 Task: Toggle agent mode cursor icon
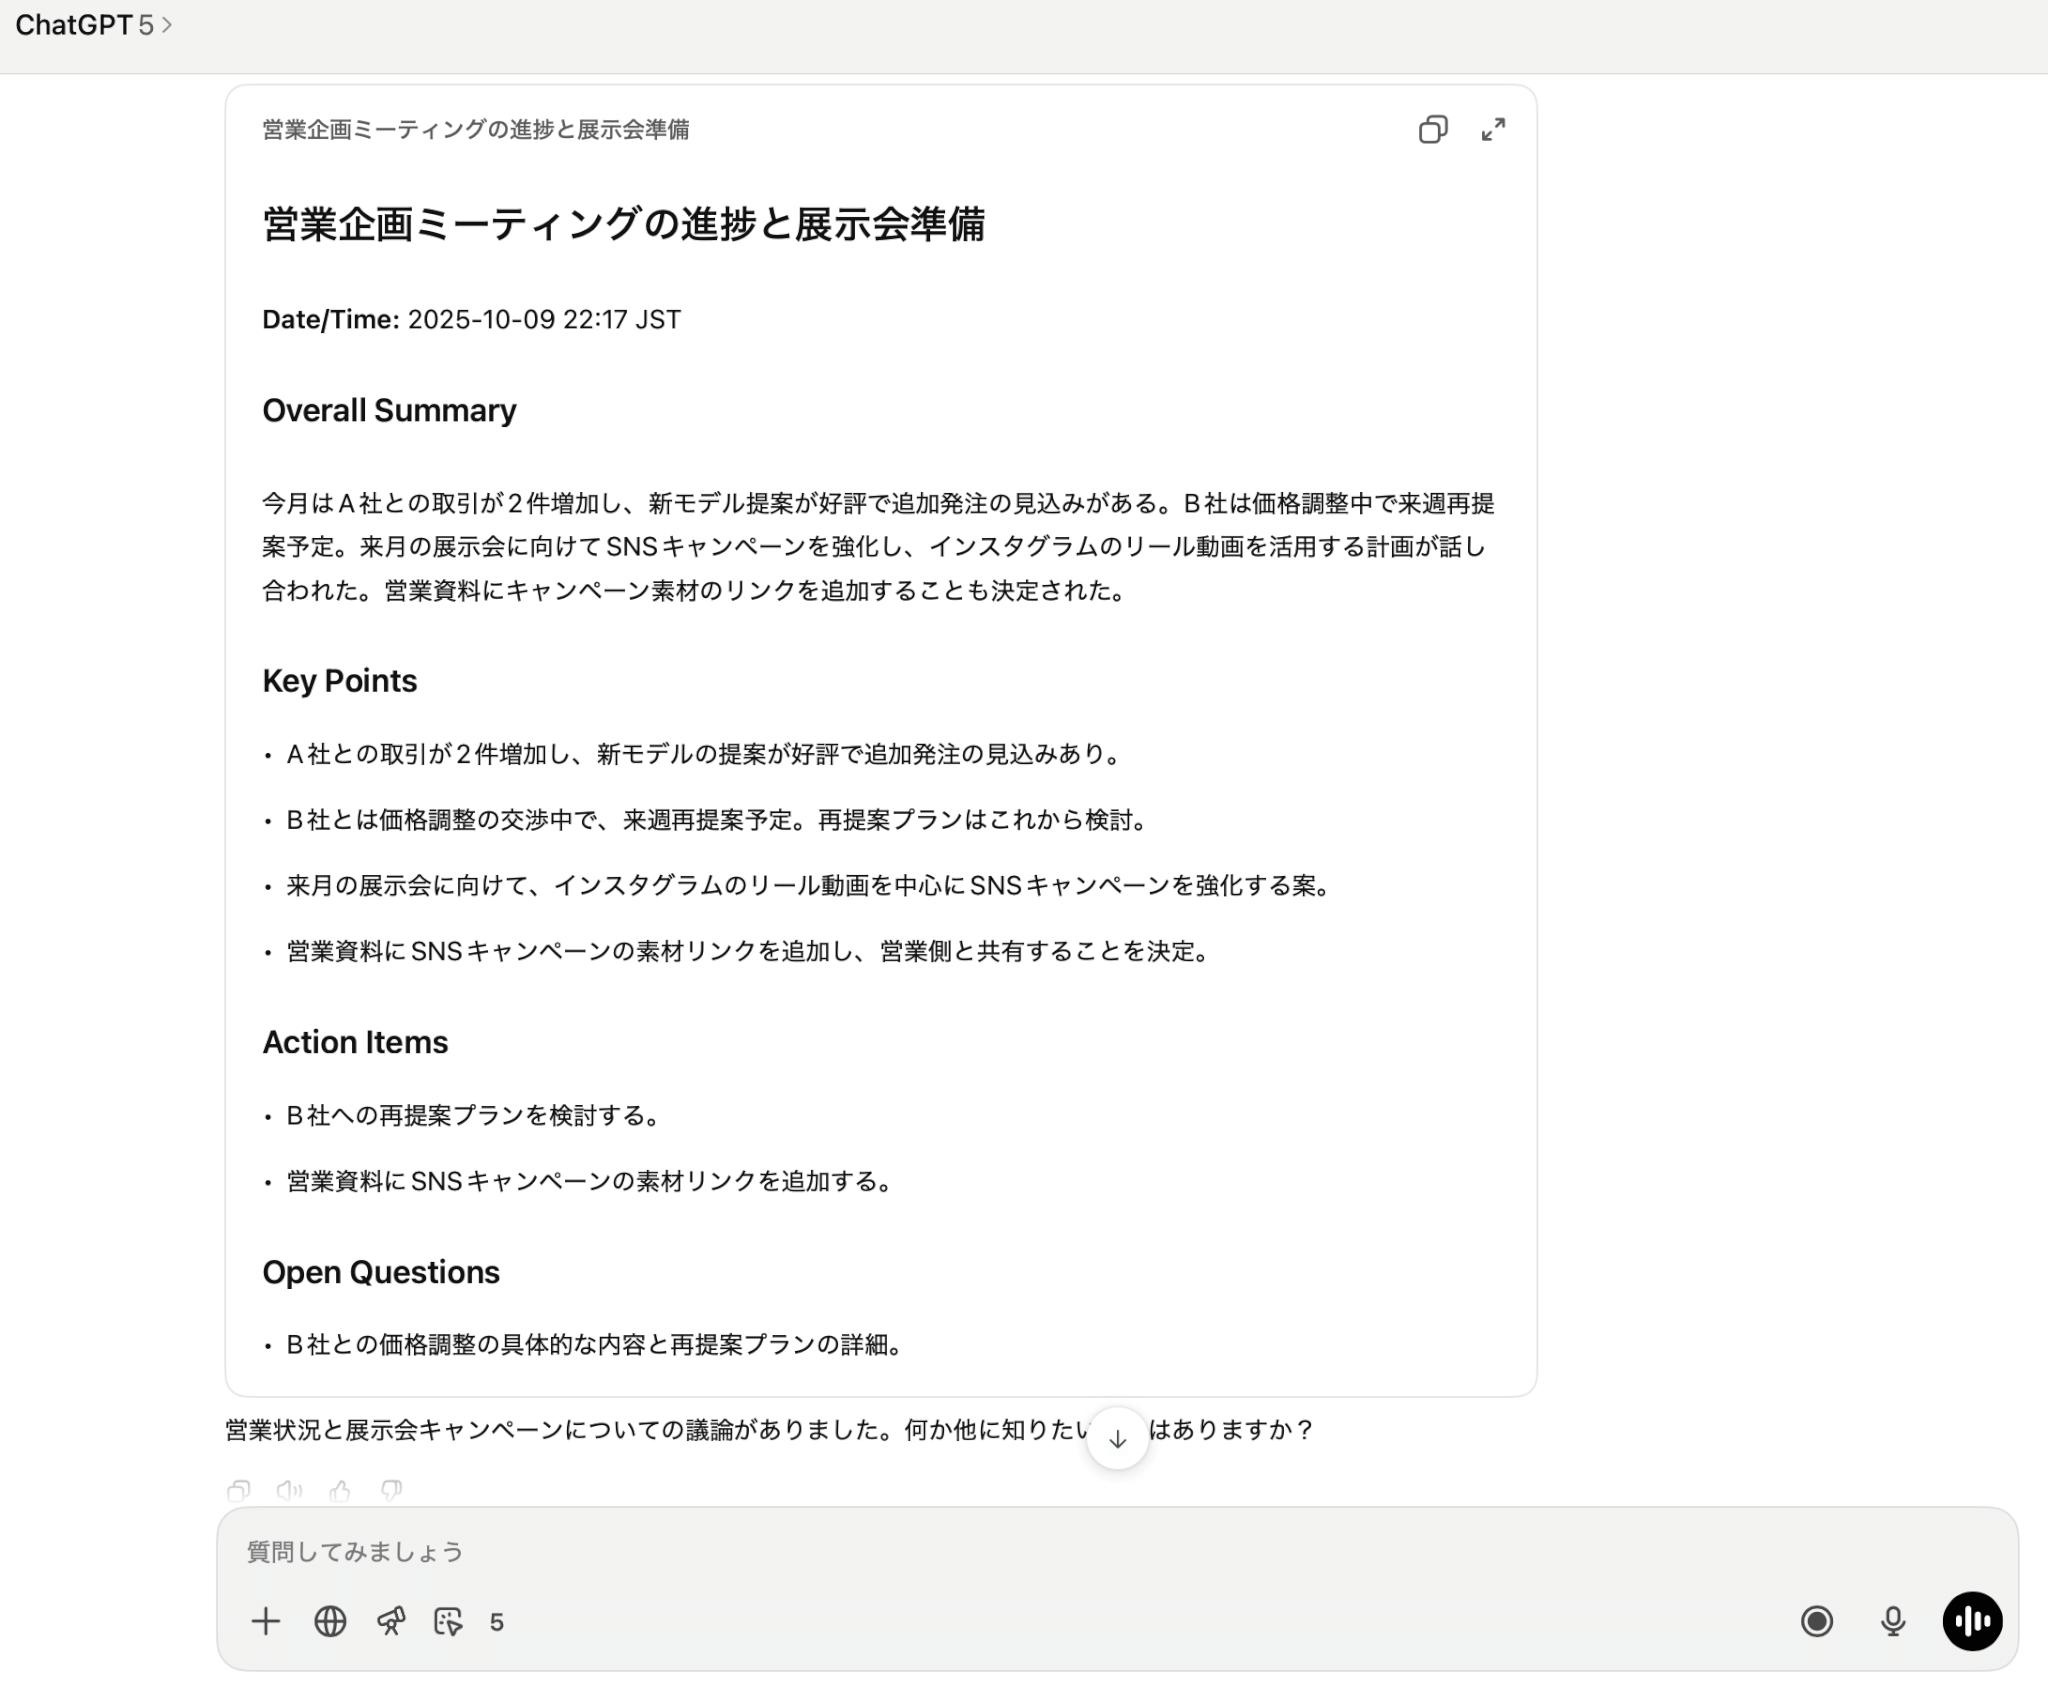[x=448, y=1621]
